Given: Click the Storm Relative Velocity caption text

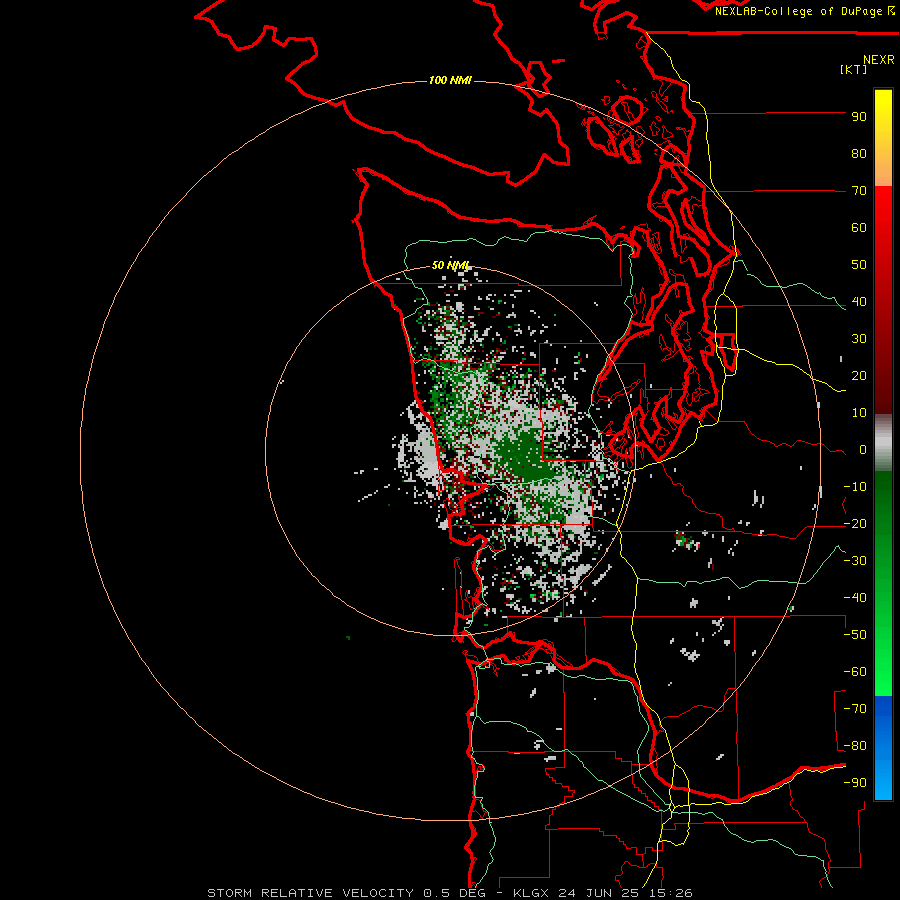Looking at the screenshot, I should (x=311, y=893).
